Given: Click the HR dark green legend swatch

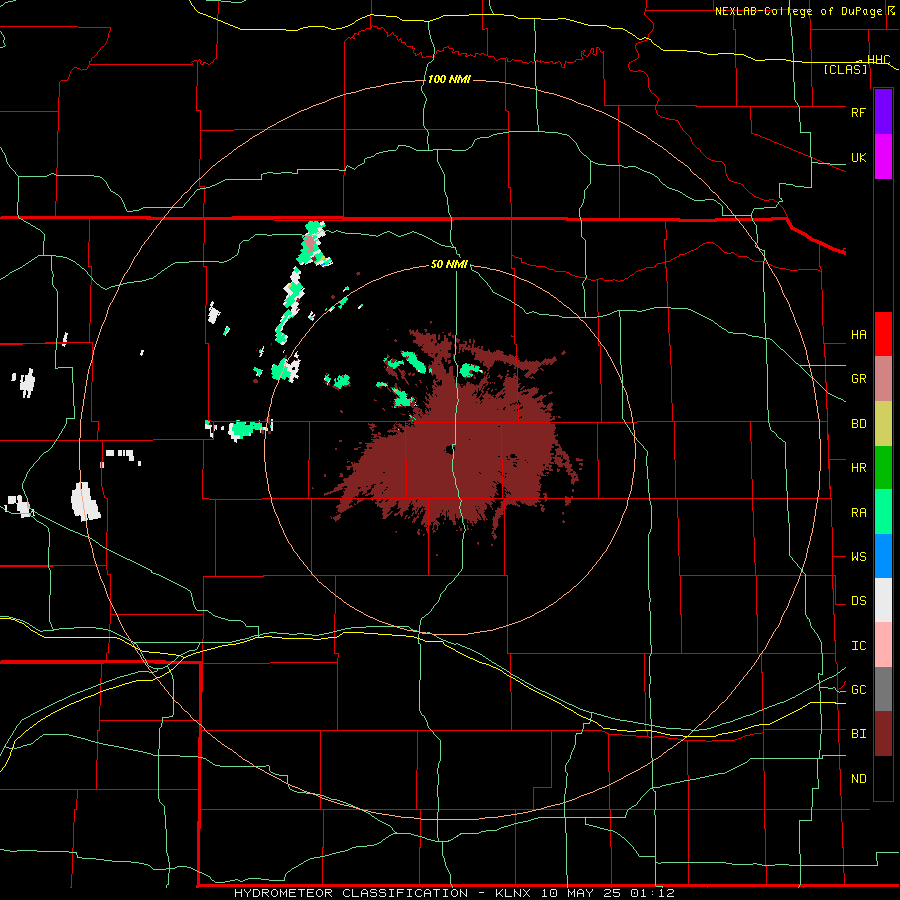Looking at the screenshot, I should click(883, 468).
